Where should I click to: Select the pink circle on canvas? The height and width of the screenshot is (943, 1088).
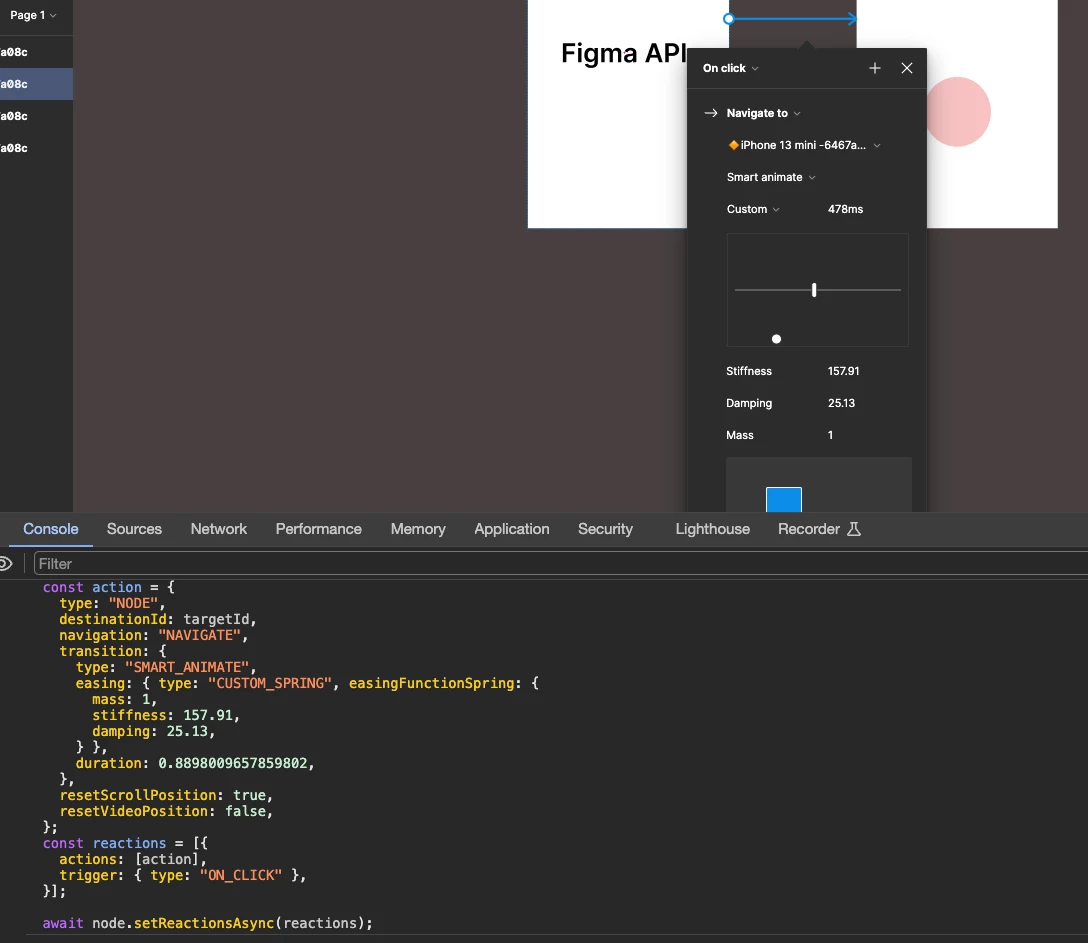click(958, 112)
